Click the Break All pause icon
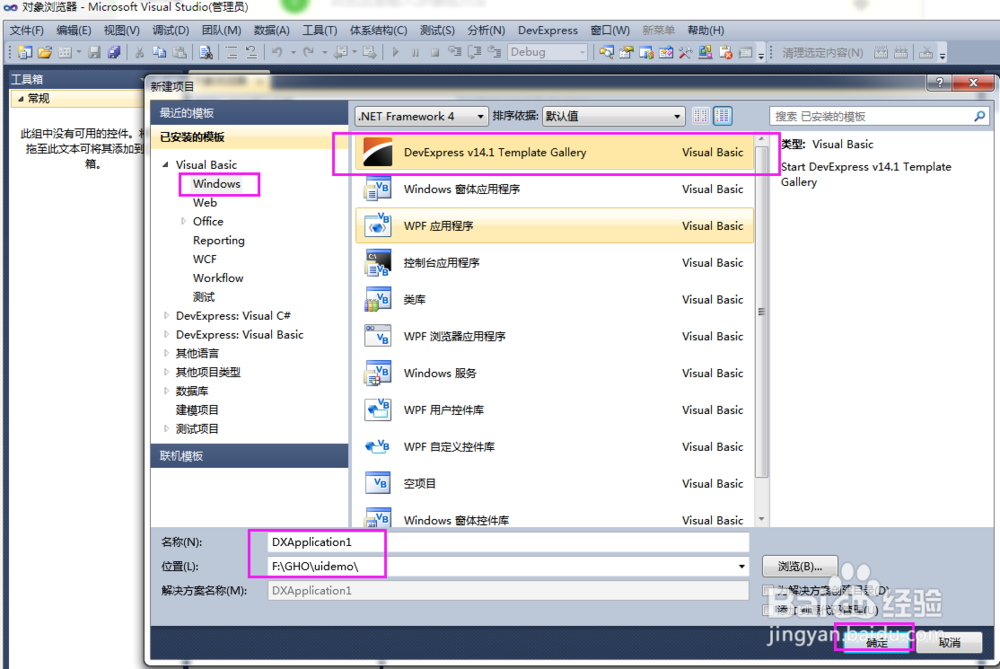The width and height of the screenshot is (1000, 669). tap(415, 52)
